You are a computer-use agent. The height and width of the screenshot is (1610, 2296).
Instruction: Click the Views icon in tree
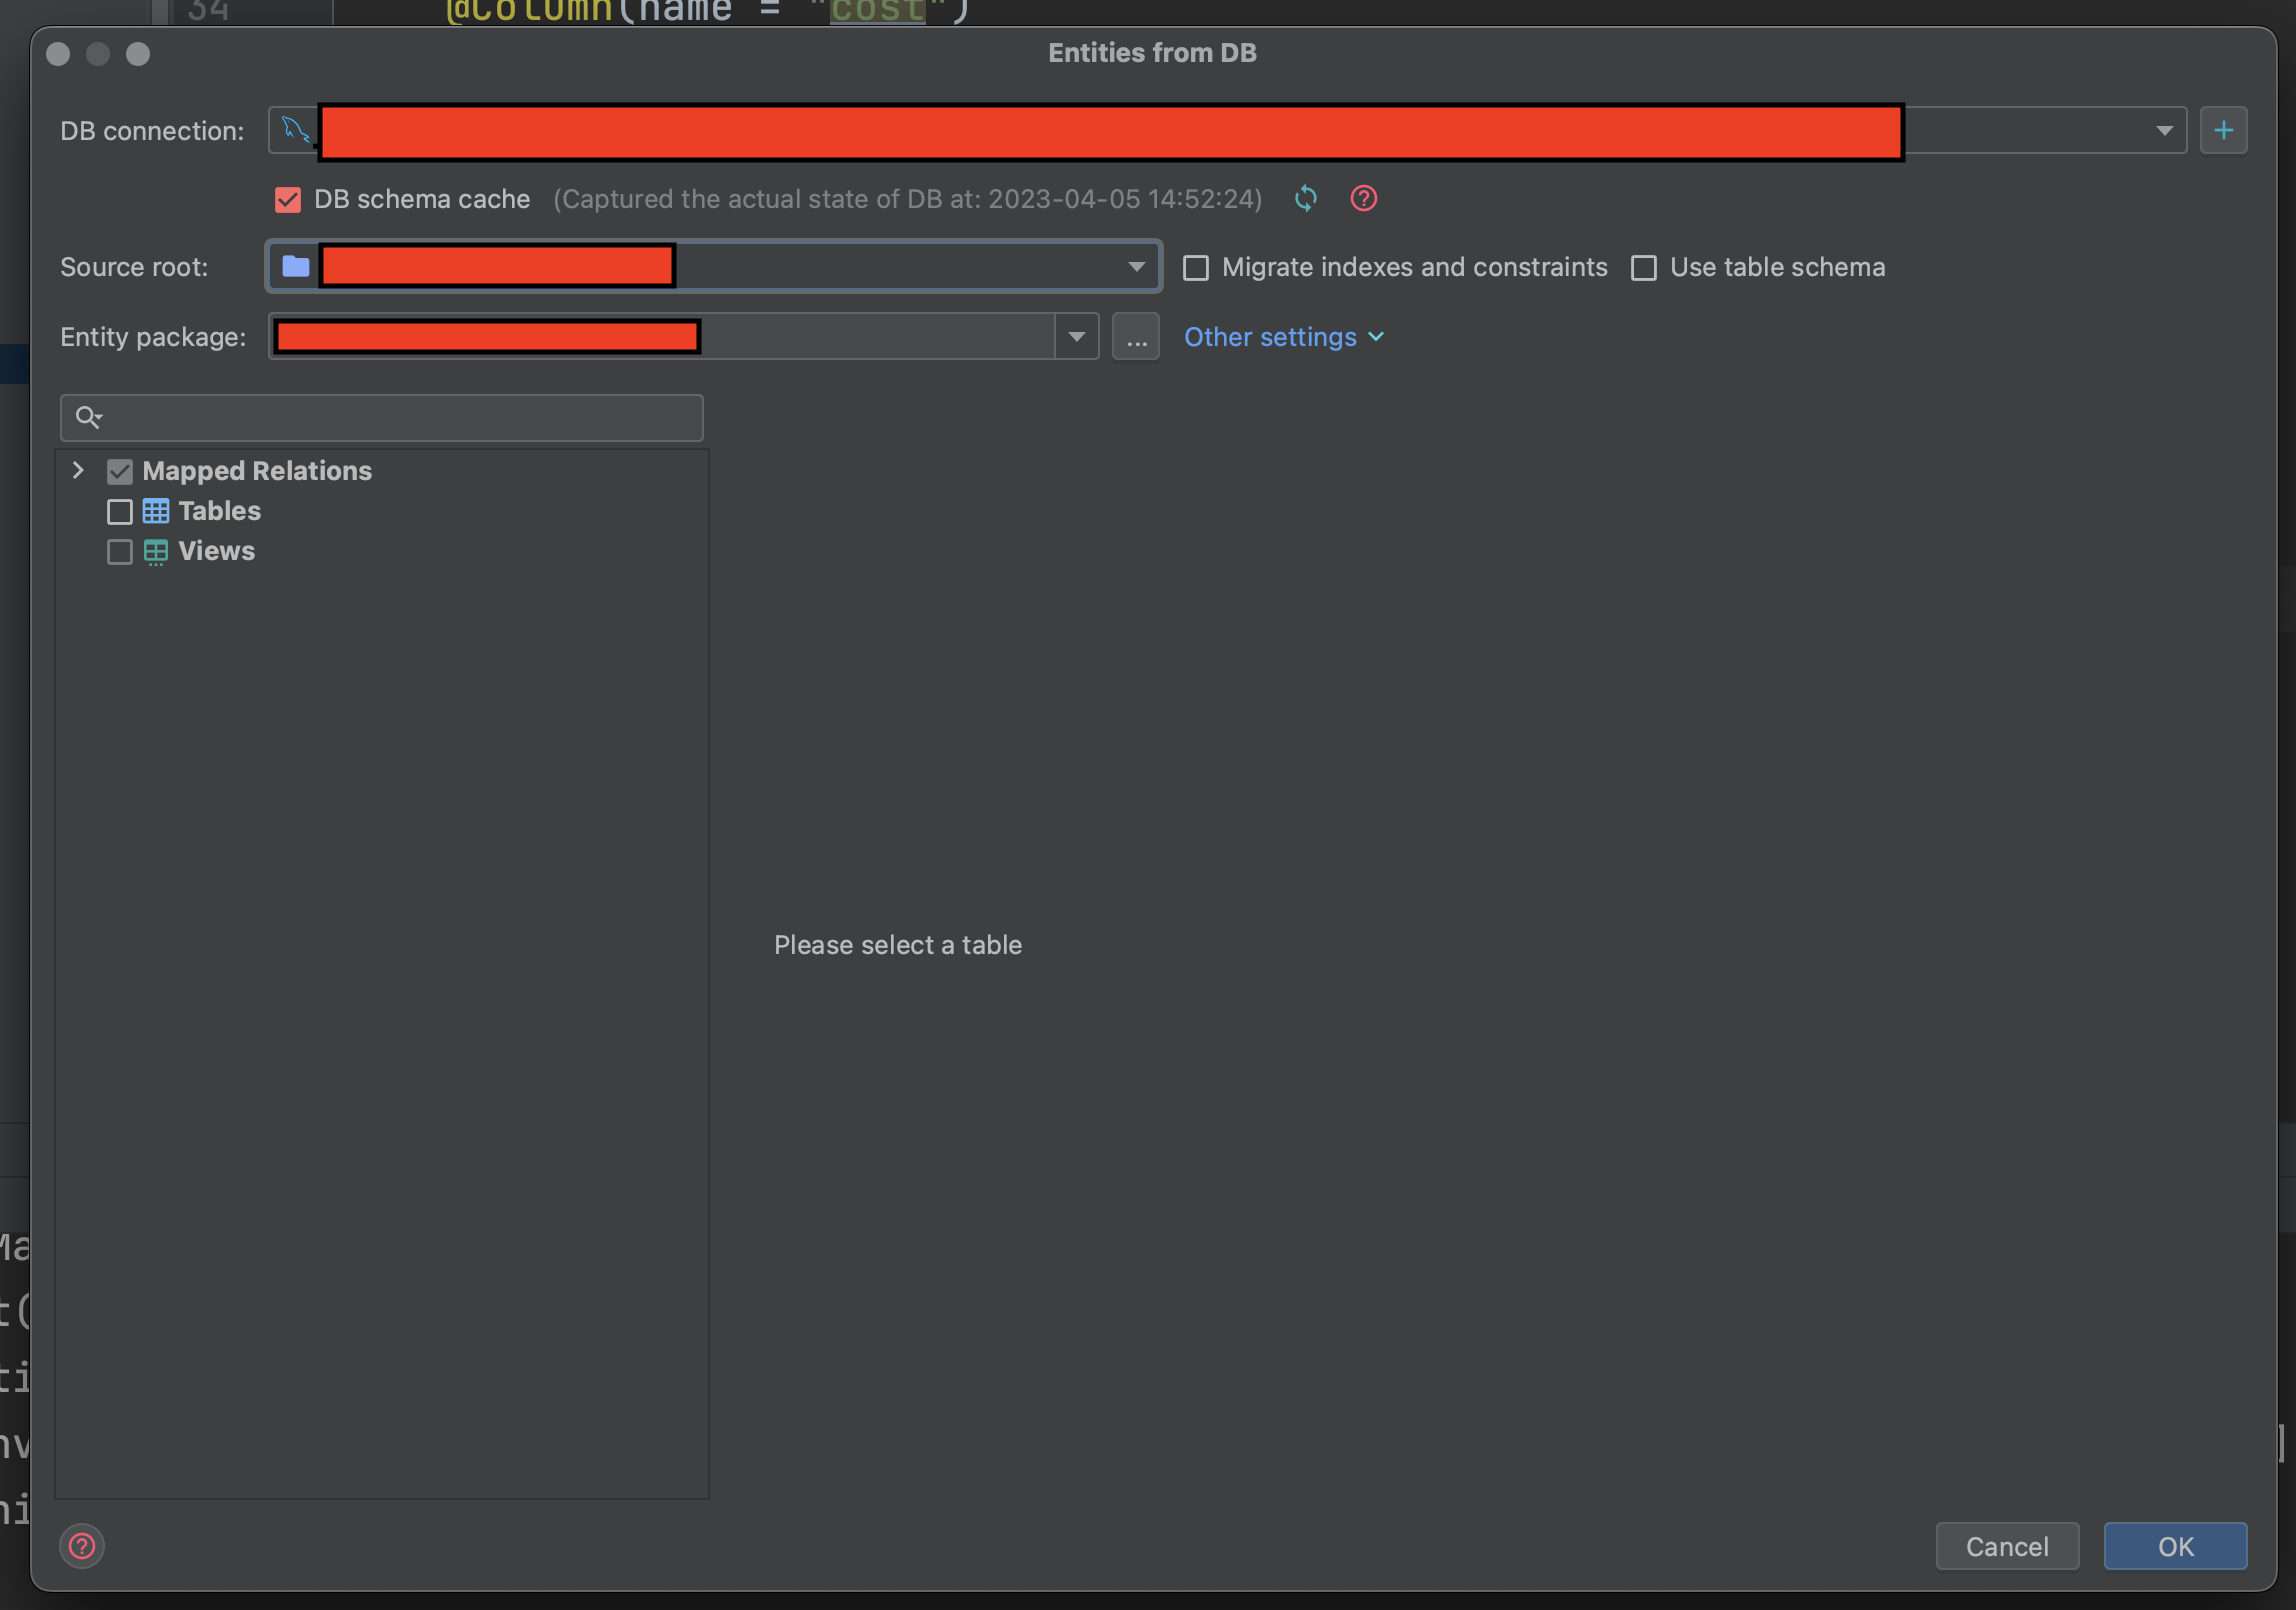[156, 552]
